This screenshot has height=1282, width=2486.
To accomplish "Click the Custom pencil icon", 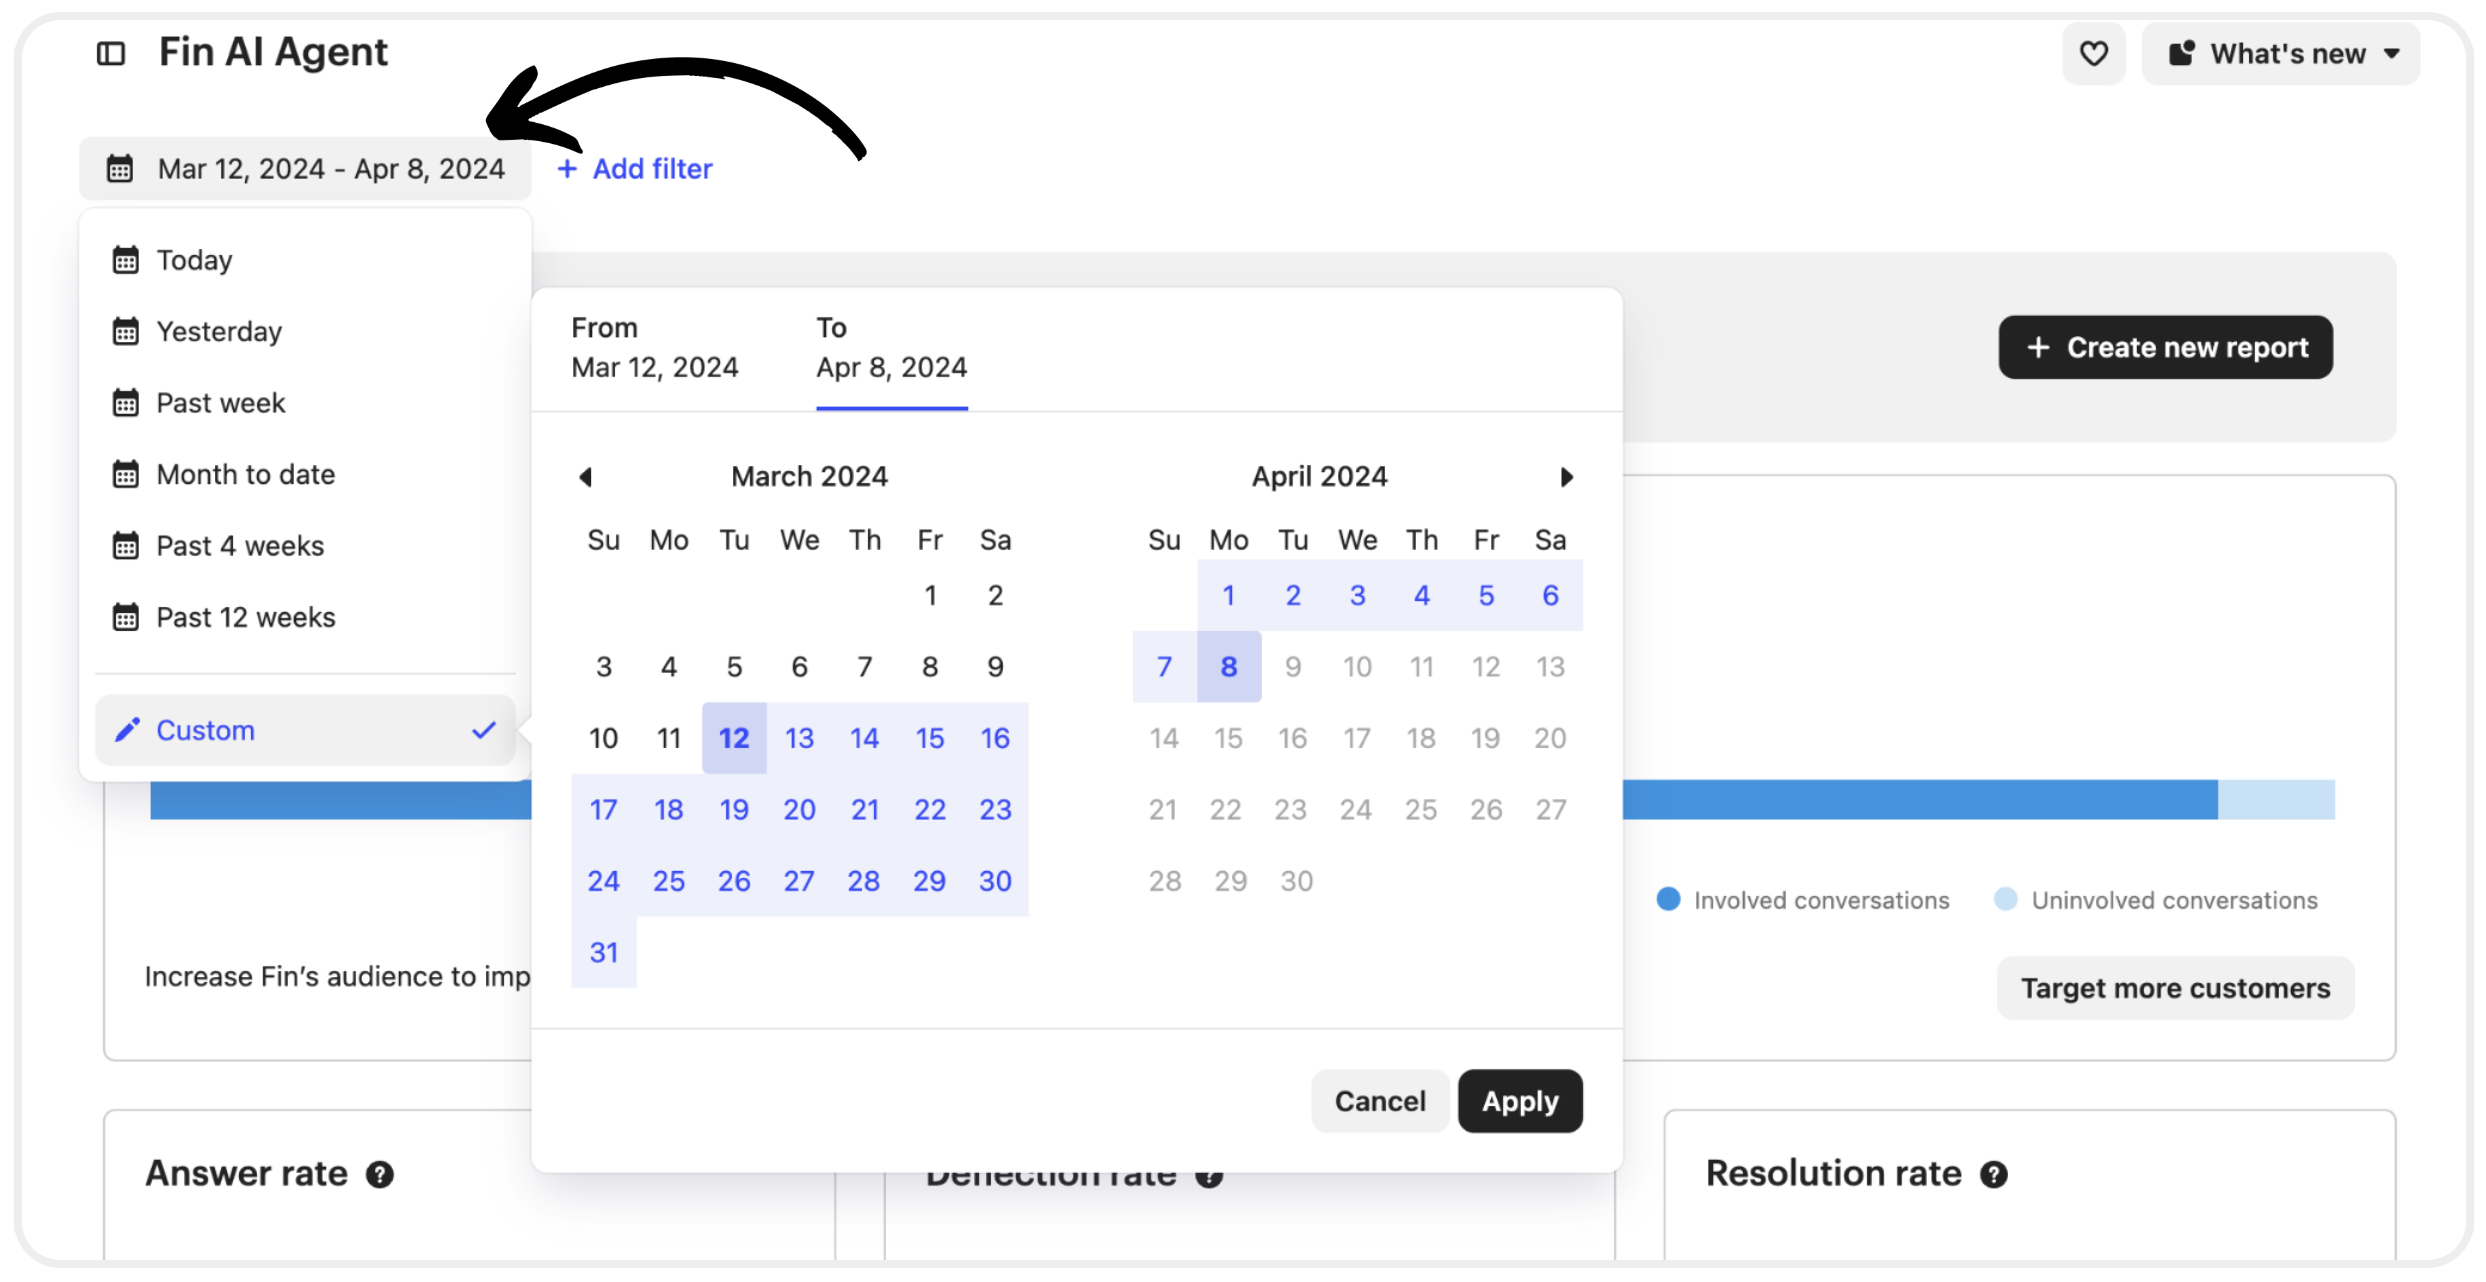I will click(x=127, y=730).
